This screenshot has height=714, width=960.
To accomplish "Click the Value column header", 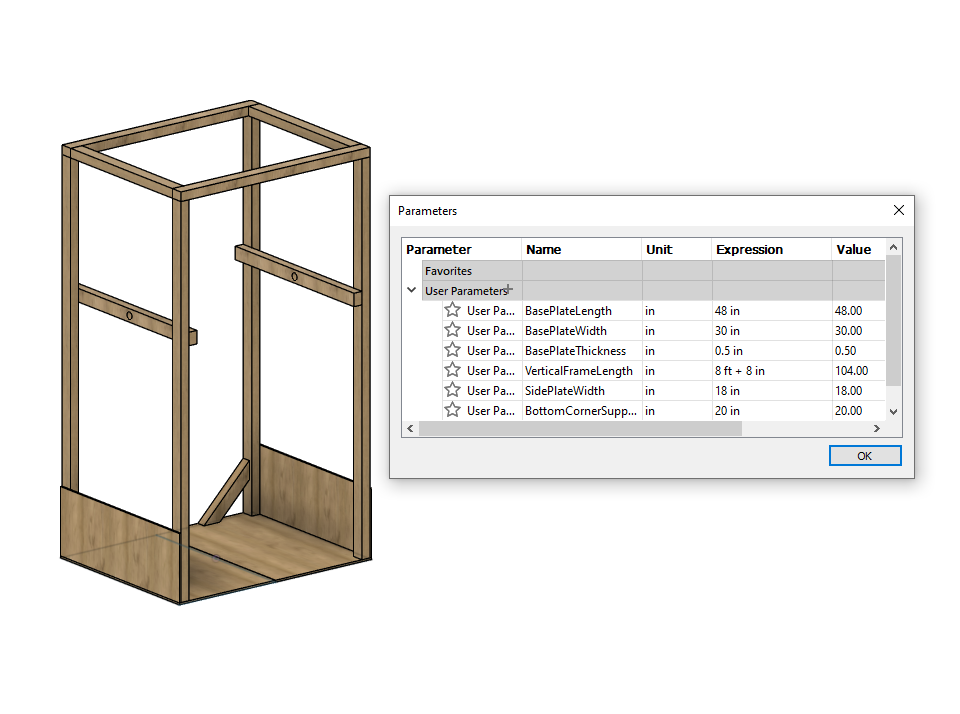I will 858,249.
